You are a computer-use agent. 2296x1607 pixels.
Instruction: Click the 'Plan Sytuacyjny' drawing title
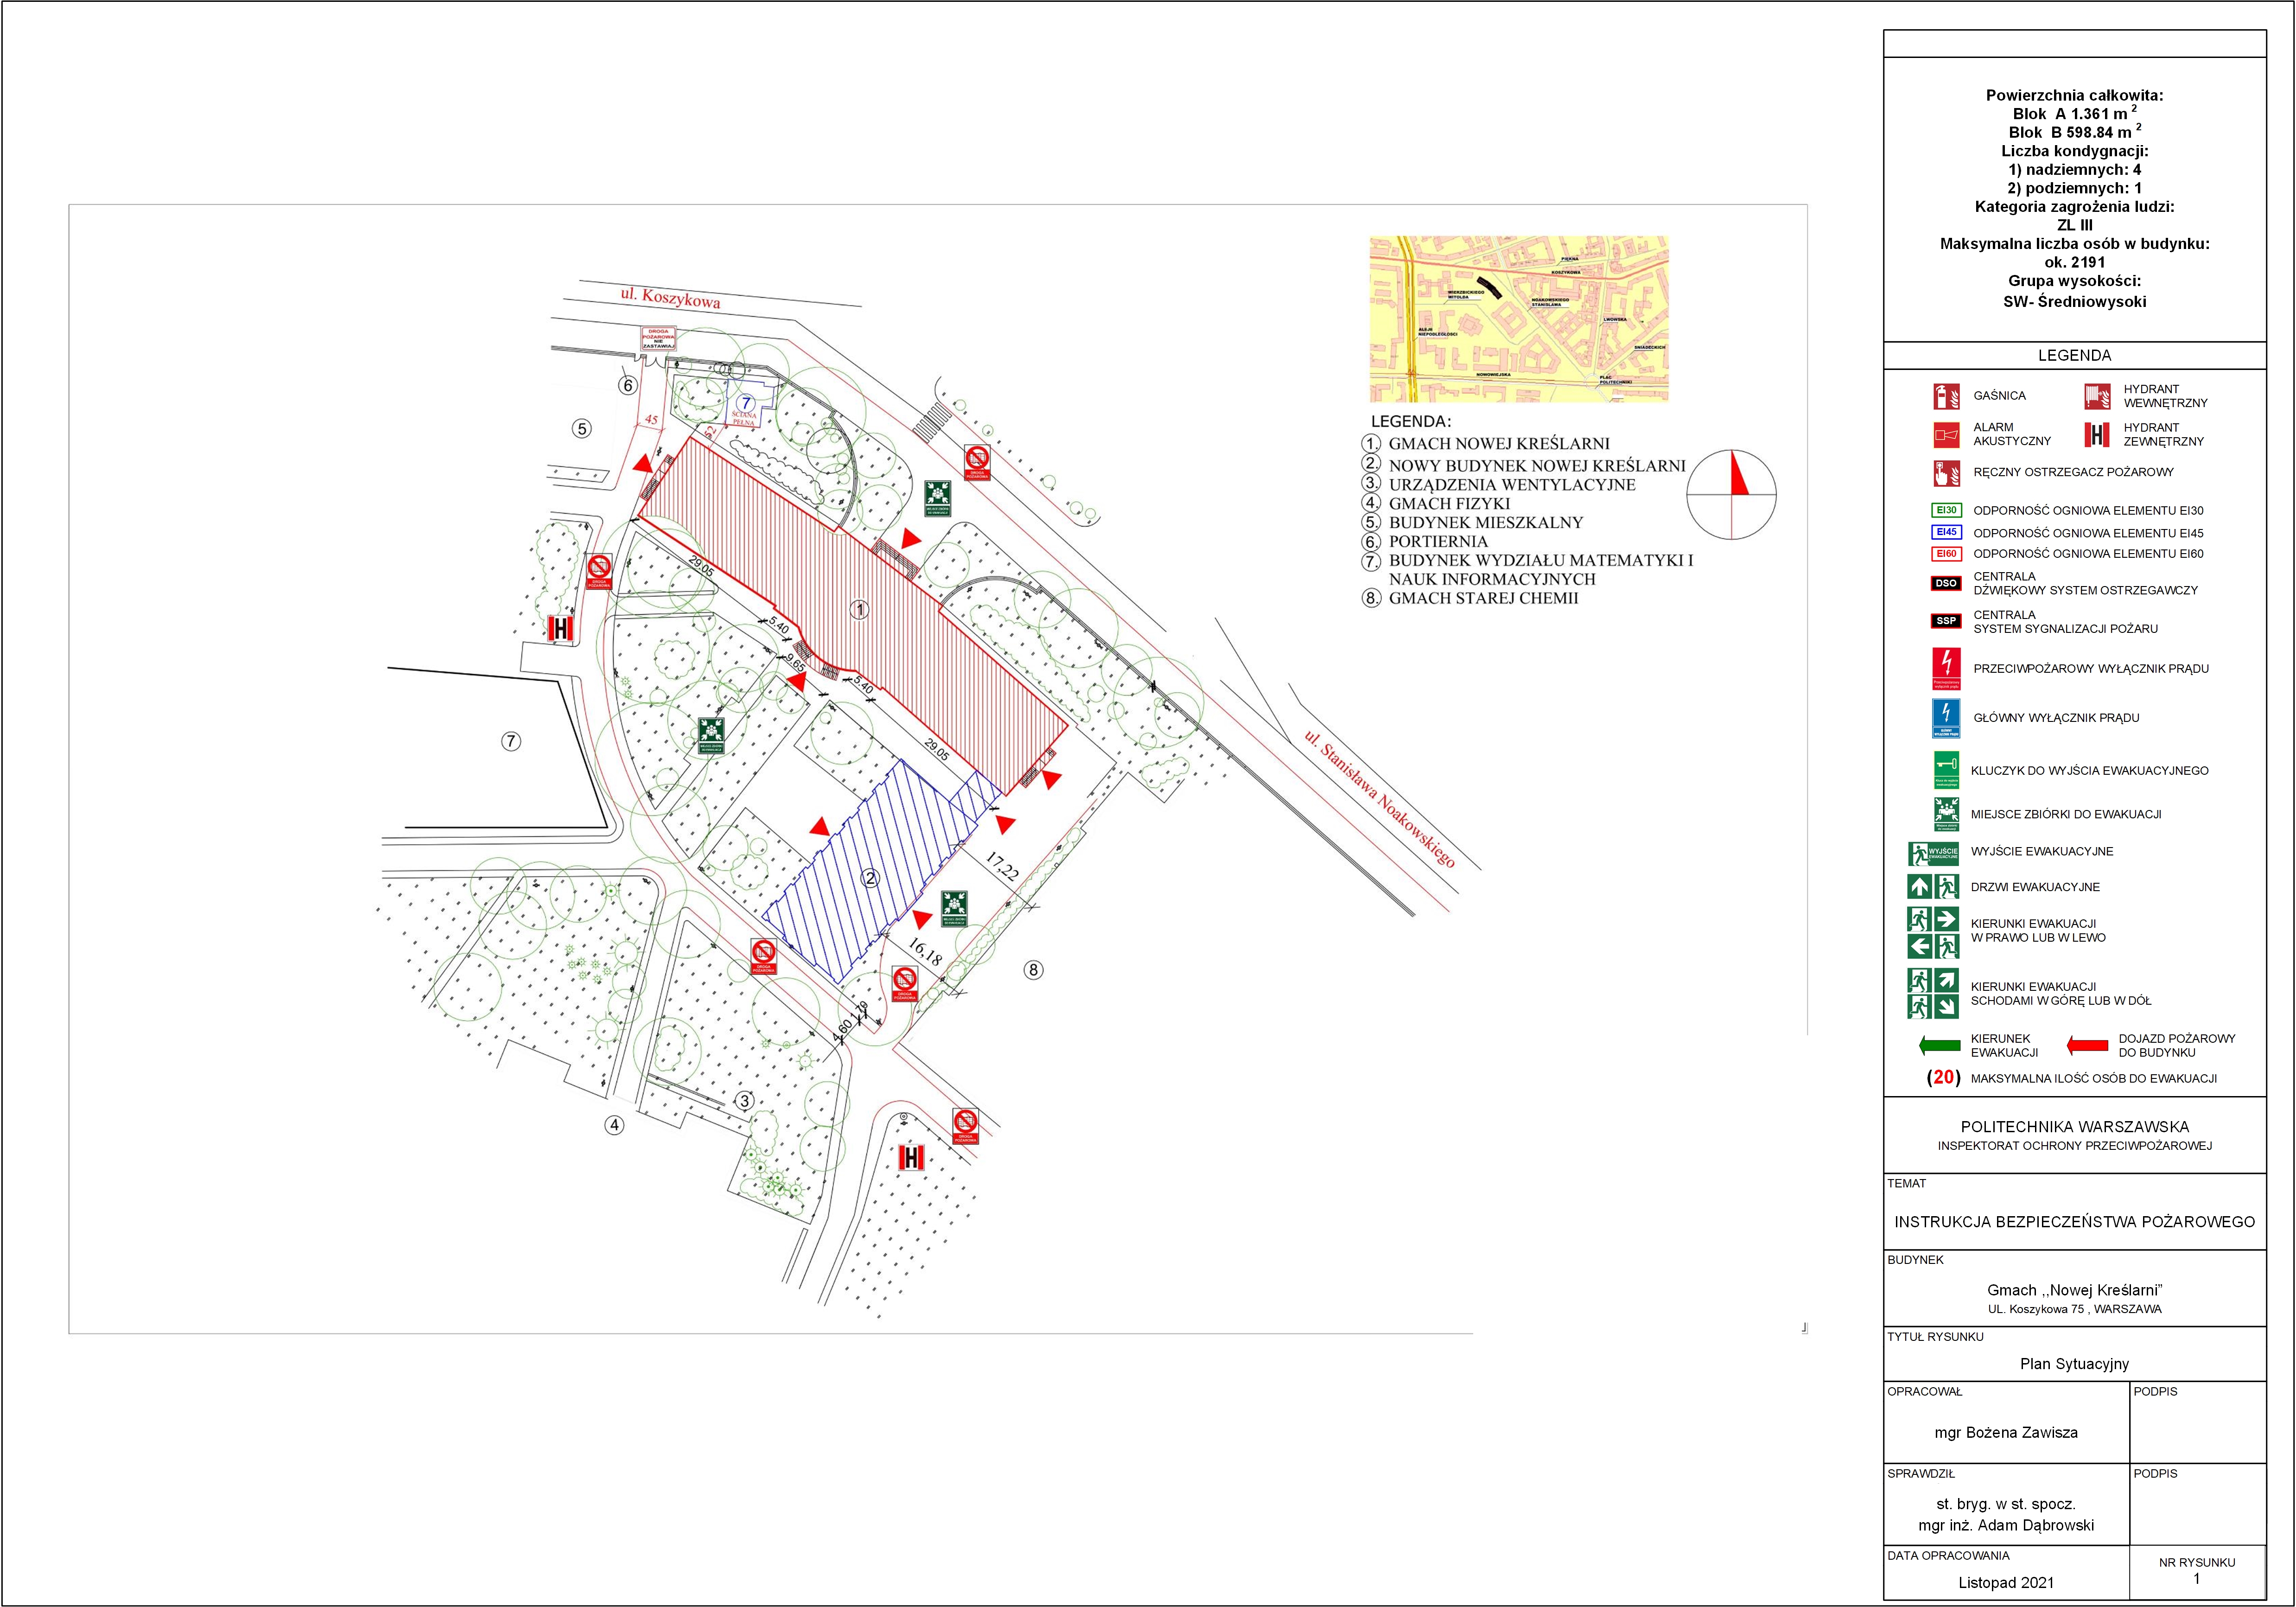(x=2075, y=1363)
